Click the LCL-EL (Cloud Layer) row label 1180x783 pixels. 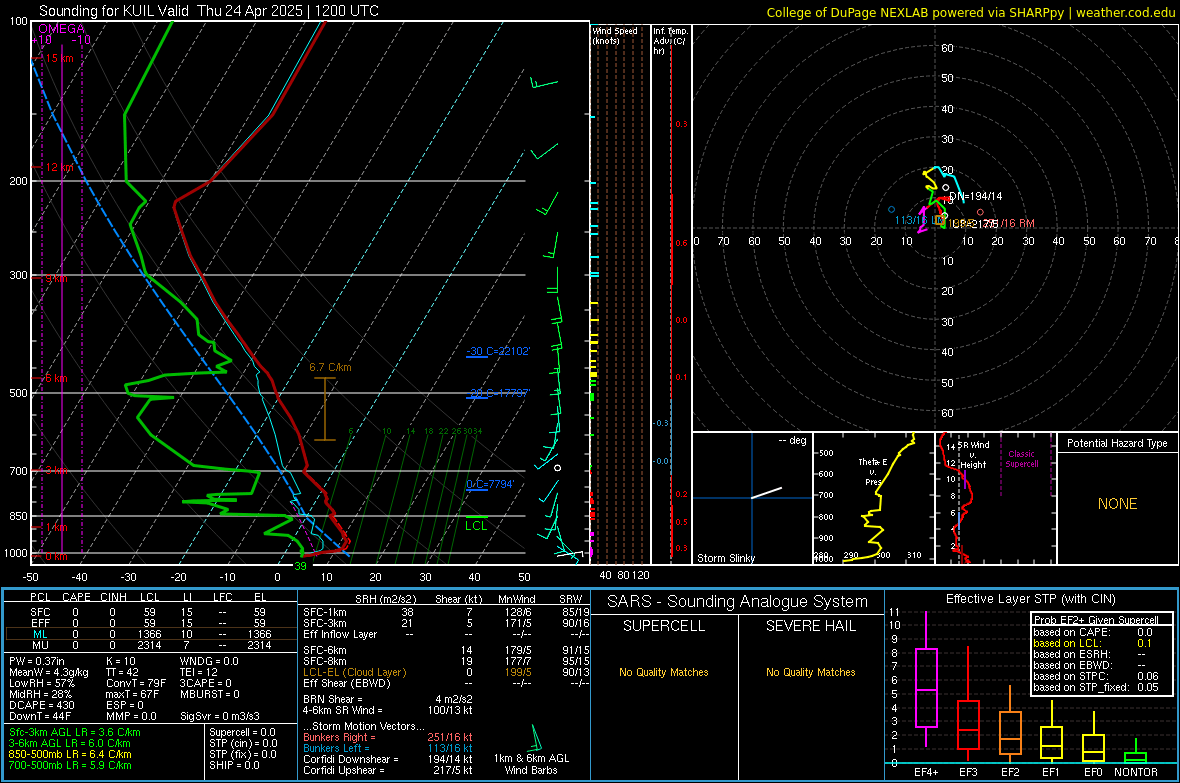354,672
